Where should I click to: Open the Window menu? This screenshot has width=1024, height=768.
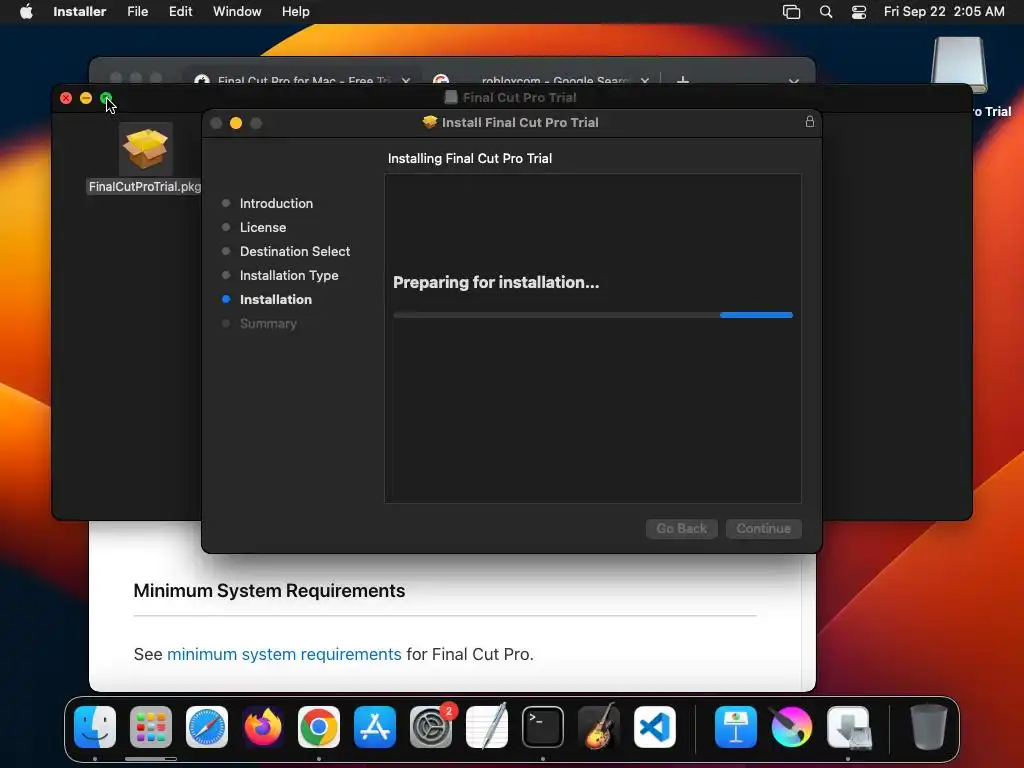(237, 11)
